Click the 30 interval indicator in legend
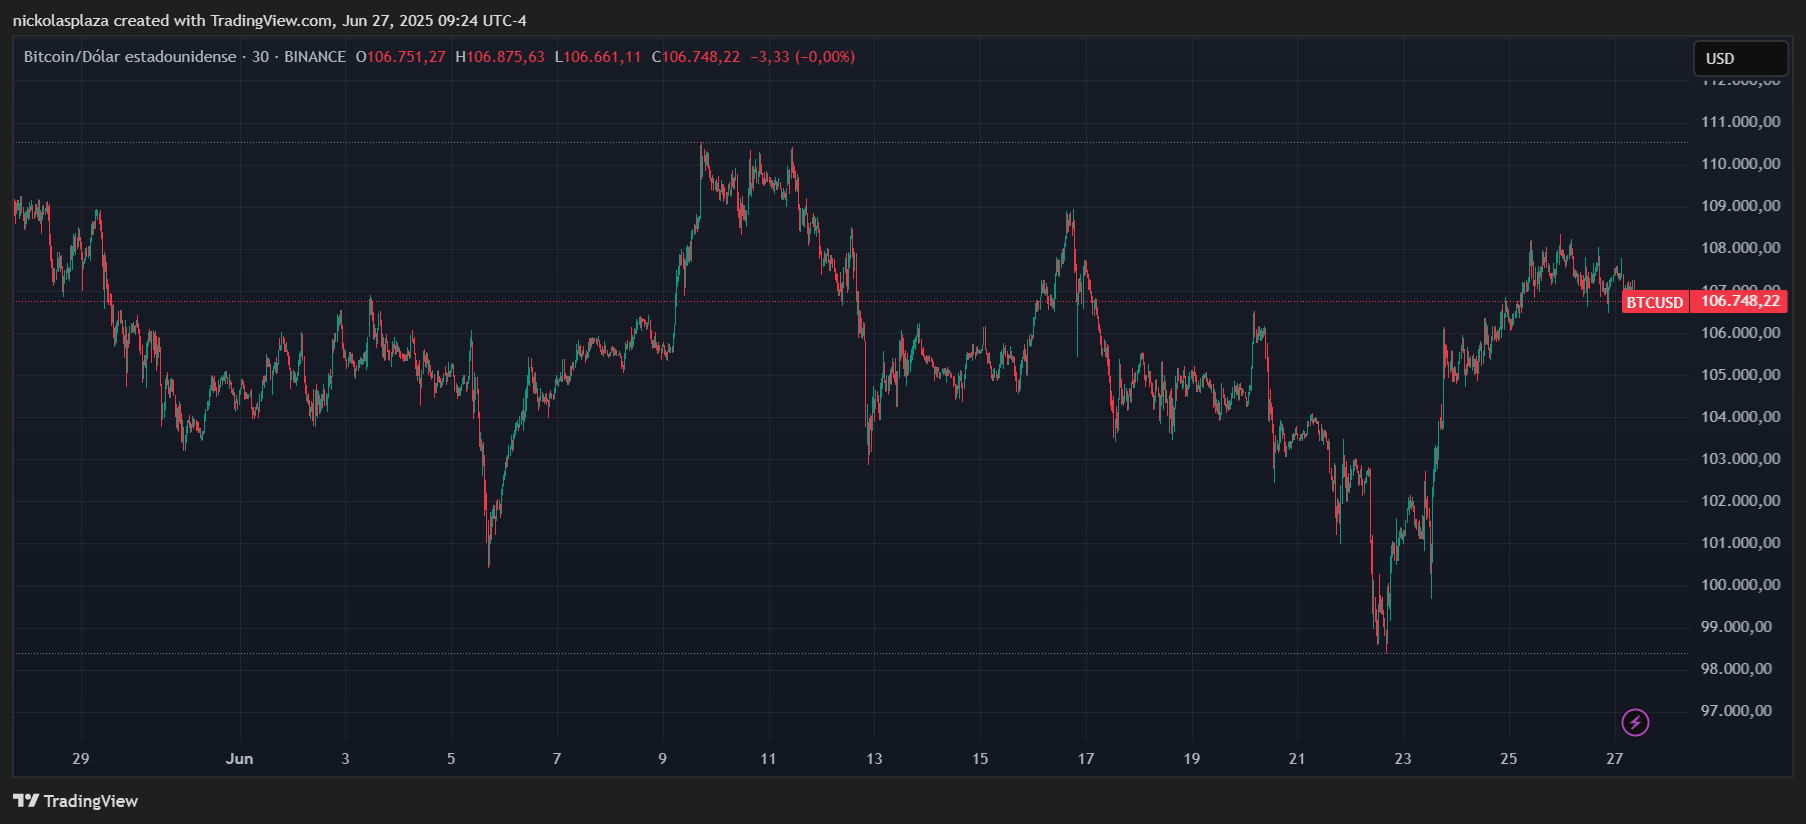Viewport: 1806px width, 824px height. coord(260,57)
